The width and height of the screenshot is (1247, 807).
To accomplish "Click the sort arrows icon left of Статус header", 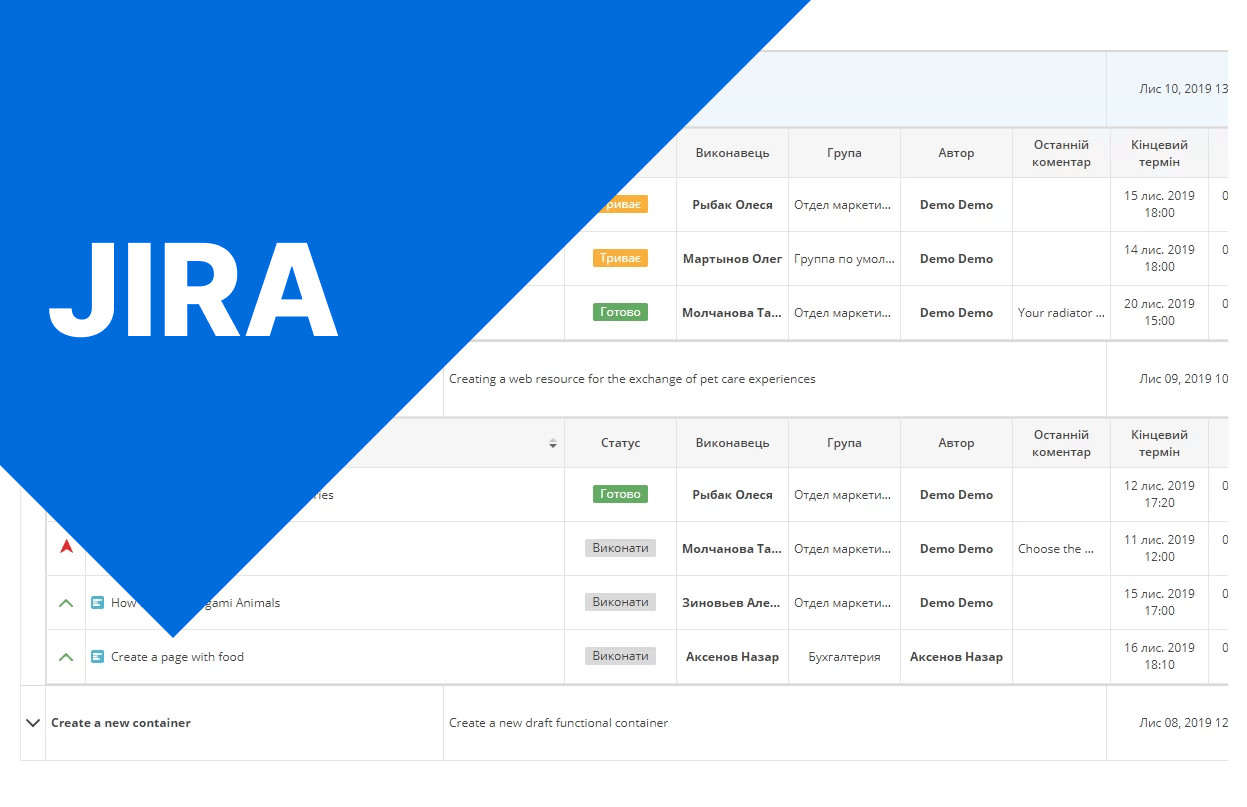I will [553, 443].
